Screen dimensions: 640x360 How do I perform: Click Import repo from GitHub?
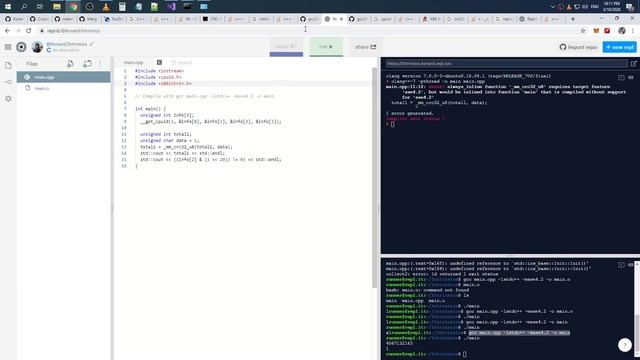578,47
